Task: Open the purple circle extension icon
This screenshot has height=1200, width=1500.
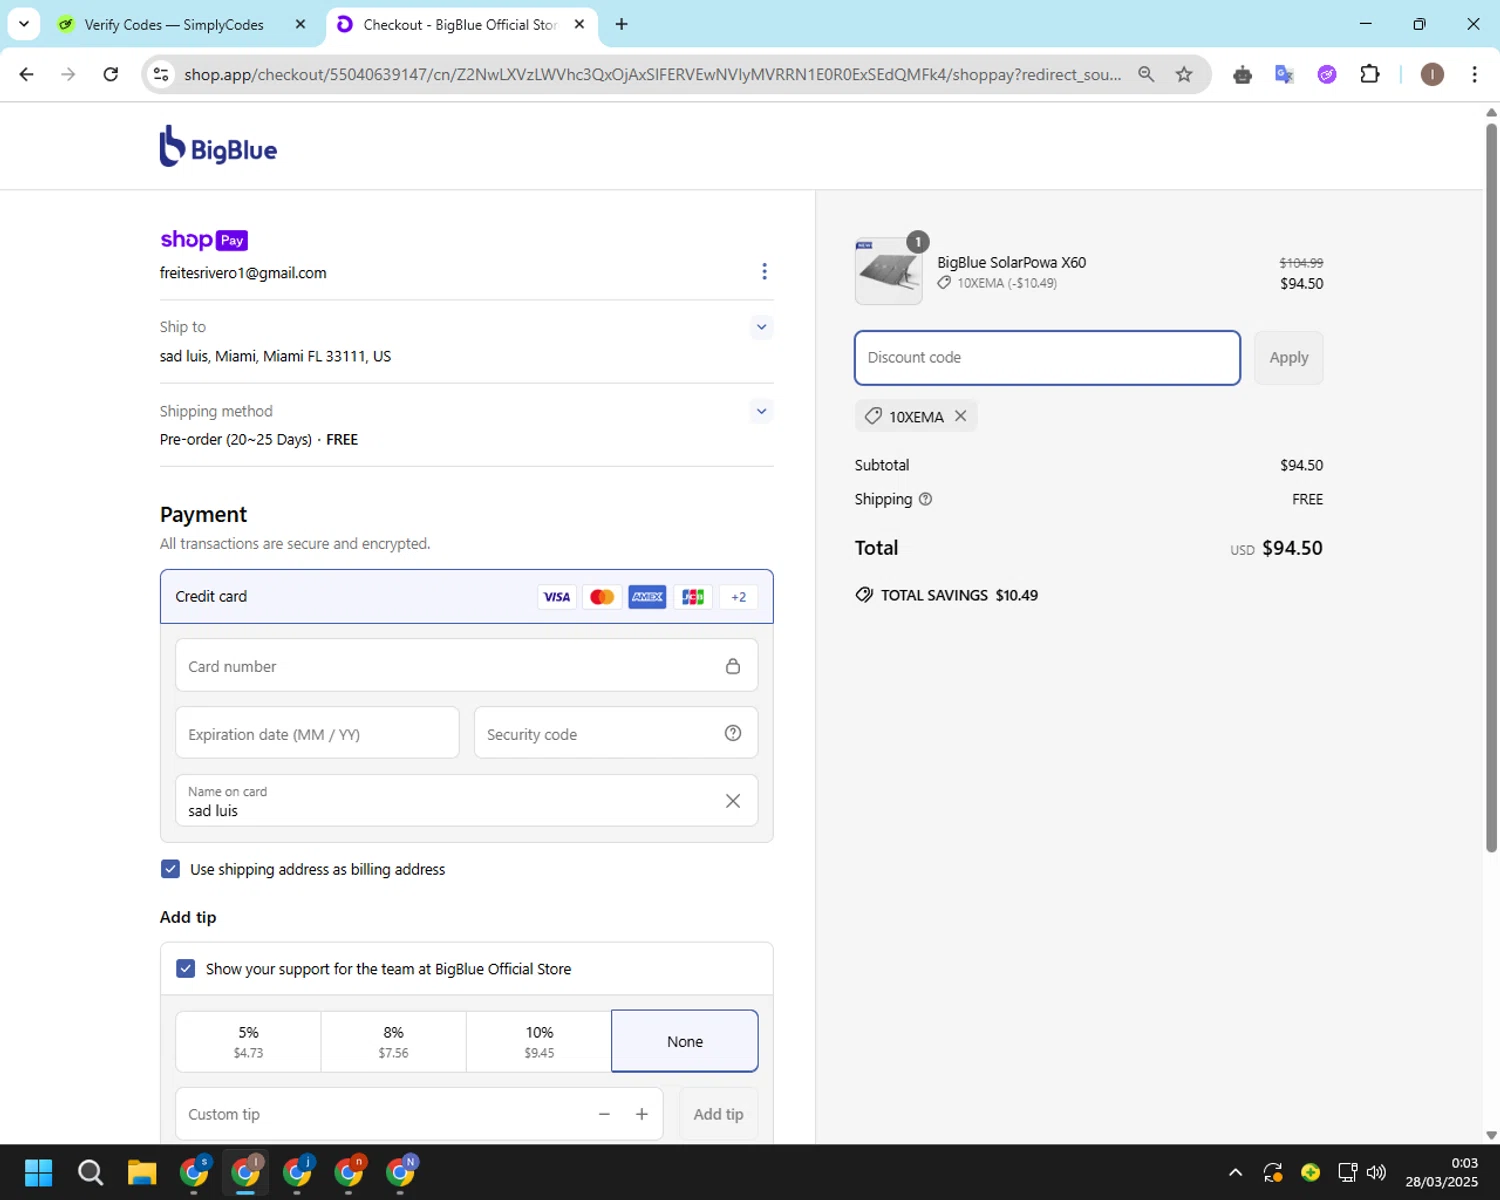Action: click(1327, 74)
